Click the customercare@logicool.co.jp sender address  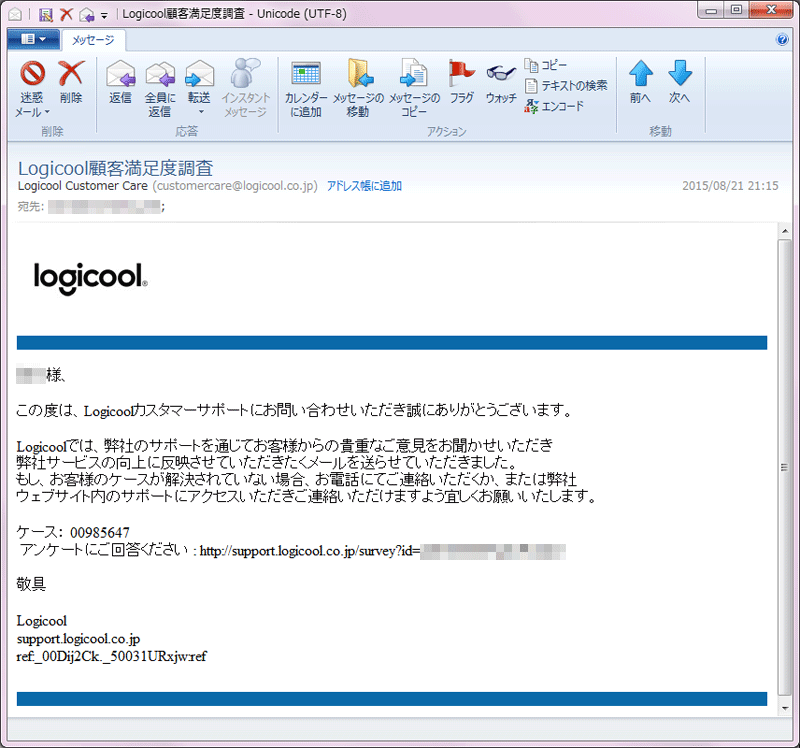point(235,186)
